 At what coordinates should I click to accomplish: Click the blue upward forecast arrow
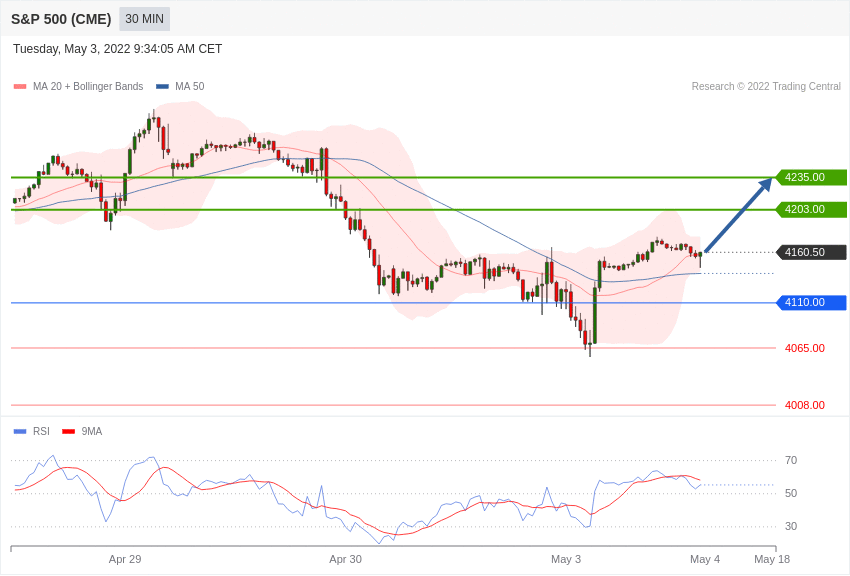pos(738,215)
